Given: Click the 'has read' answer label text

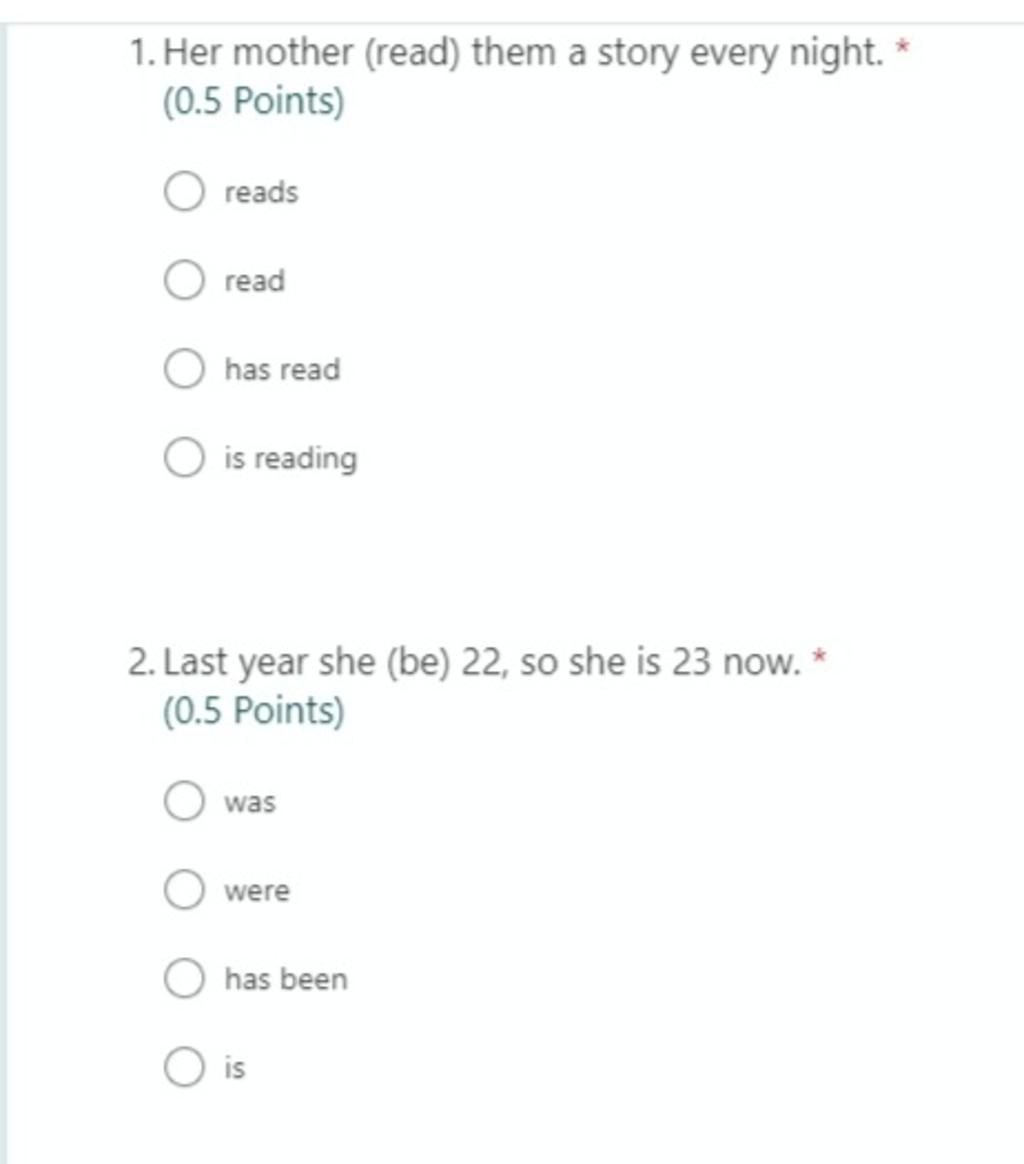Looking at the screenshot, I should (x=283, y=369).
